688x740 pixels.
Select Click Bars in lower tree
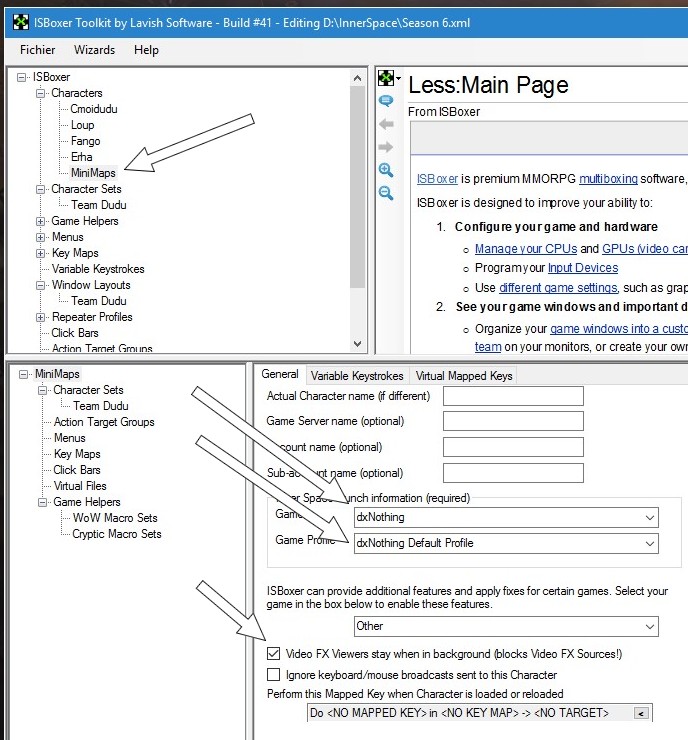(76, 470)
